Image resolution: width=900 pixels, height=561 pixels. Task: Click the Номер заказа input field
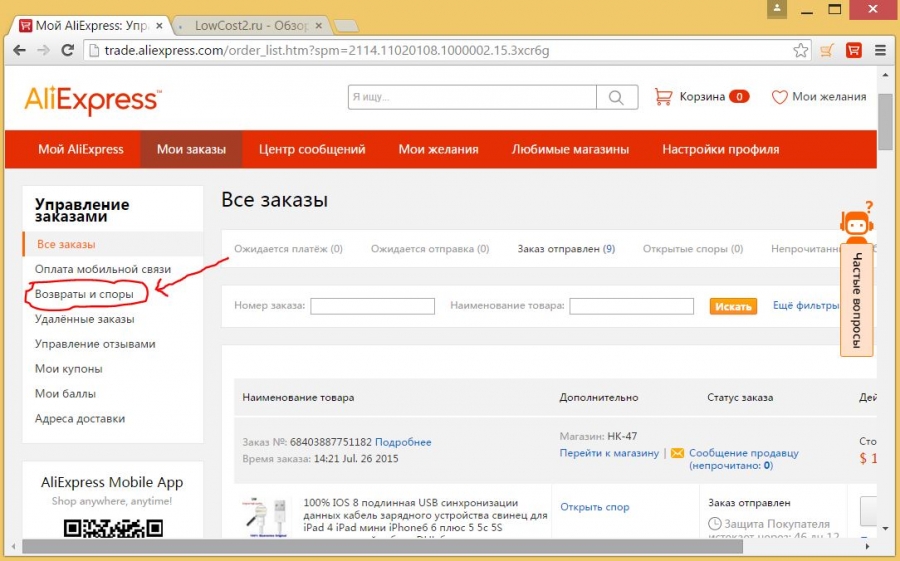373,306
